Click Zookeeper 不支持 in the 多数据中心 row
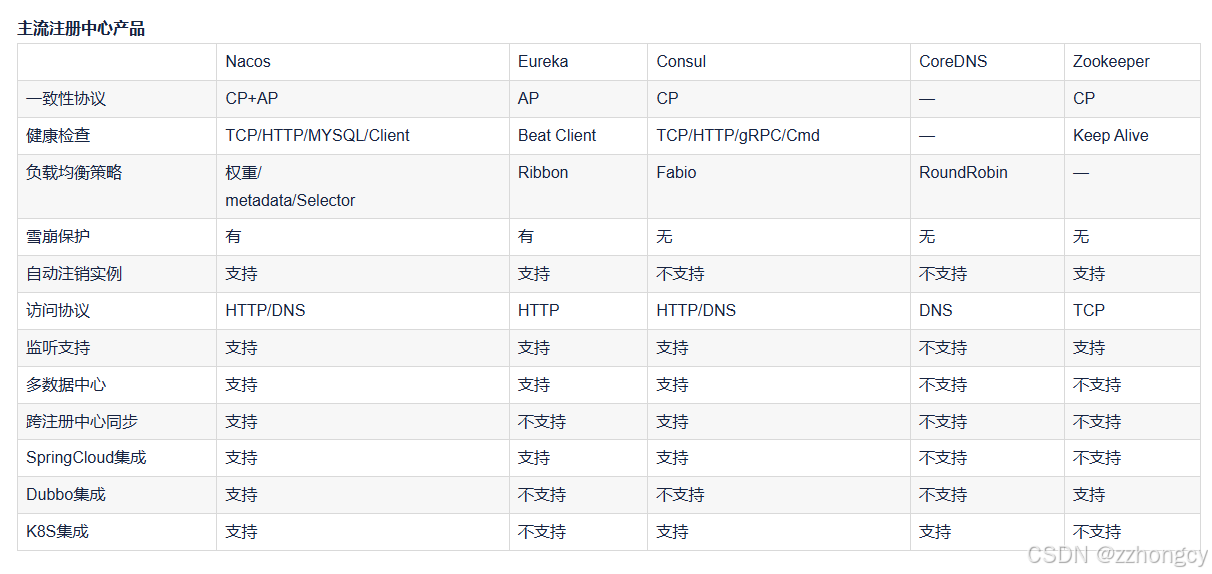The width and height of the screenshot is (1212, 574). [x=1097, y=385]
